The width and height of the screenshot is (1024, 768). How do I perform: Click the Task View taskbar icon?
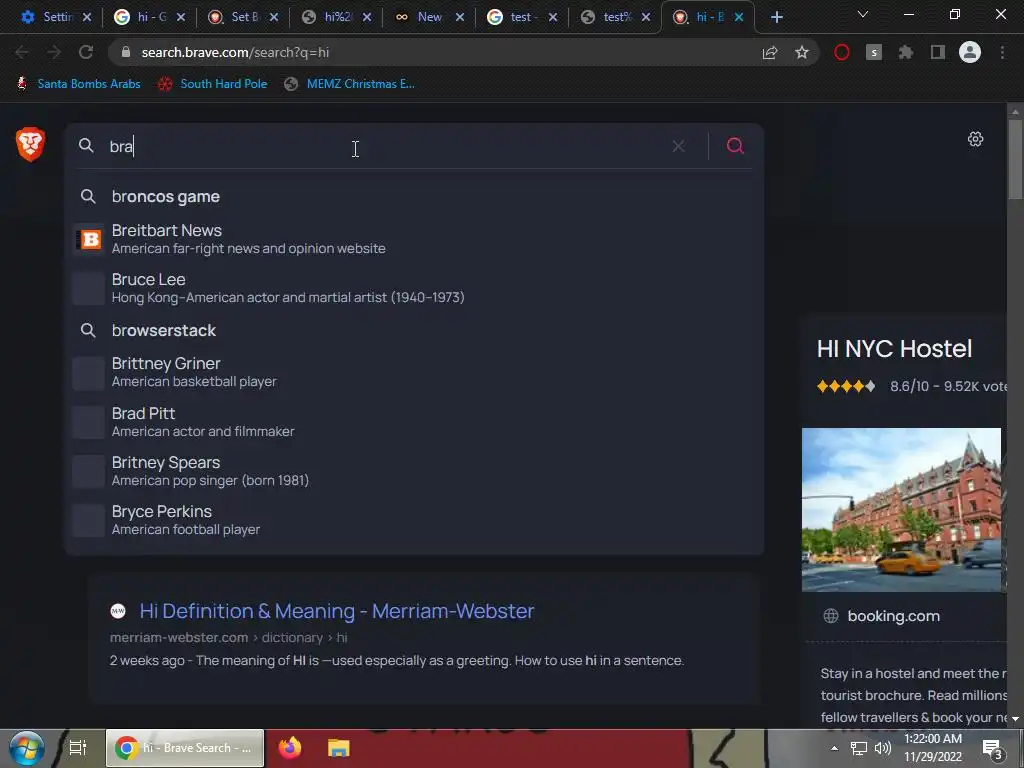(x=78, y=748)
